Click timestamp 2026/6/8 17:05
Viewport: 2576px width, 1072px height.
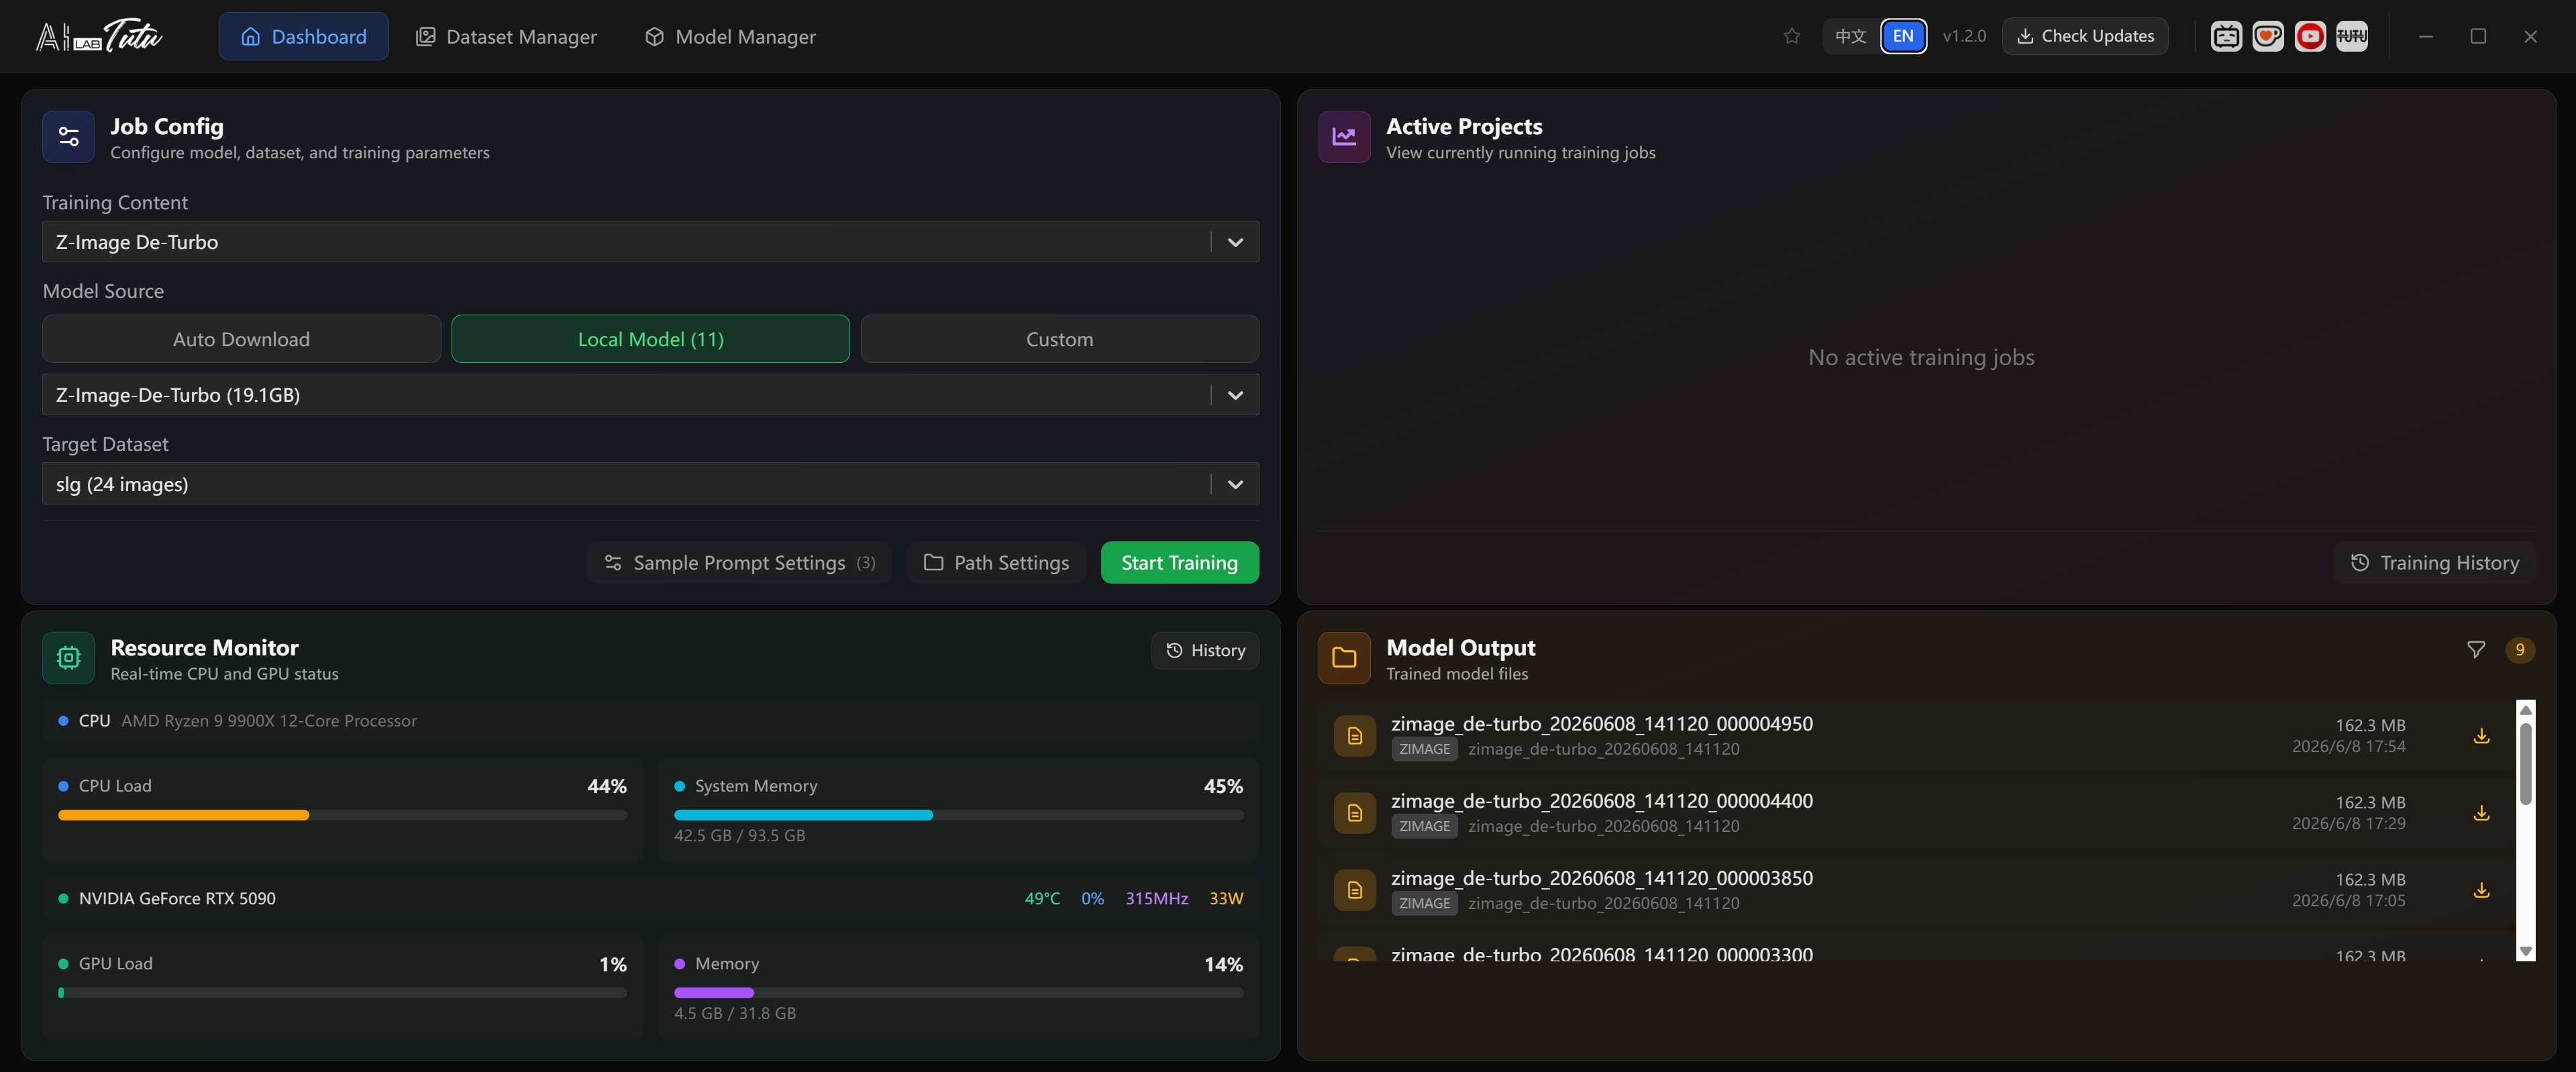[x=2348, y=900]
